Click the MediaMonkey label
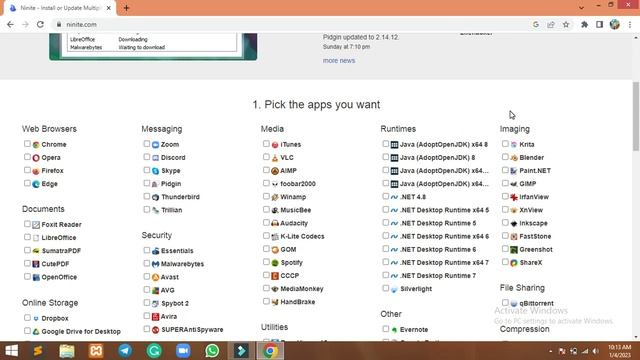Viewport: 640px width, 360px height. (302, 289)
